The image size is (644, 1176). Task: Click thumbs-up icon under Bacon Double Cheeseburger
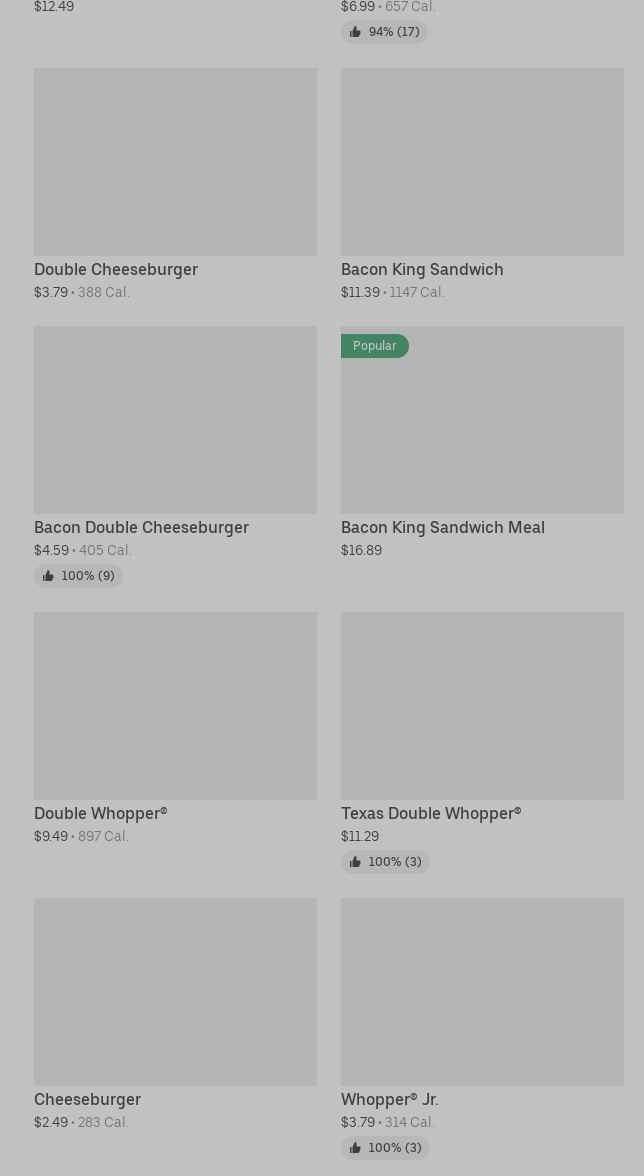coord(48,576)
